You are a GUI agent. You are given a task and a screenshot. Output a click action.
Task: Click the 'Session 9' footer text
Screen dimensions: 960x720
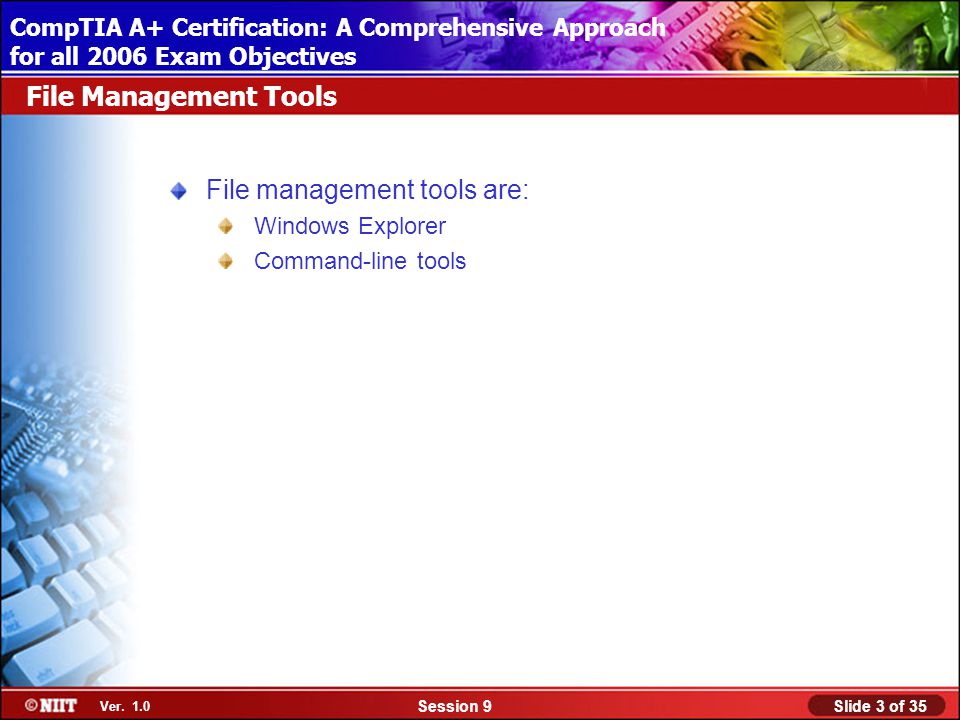point(454,707)
